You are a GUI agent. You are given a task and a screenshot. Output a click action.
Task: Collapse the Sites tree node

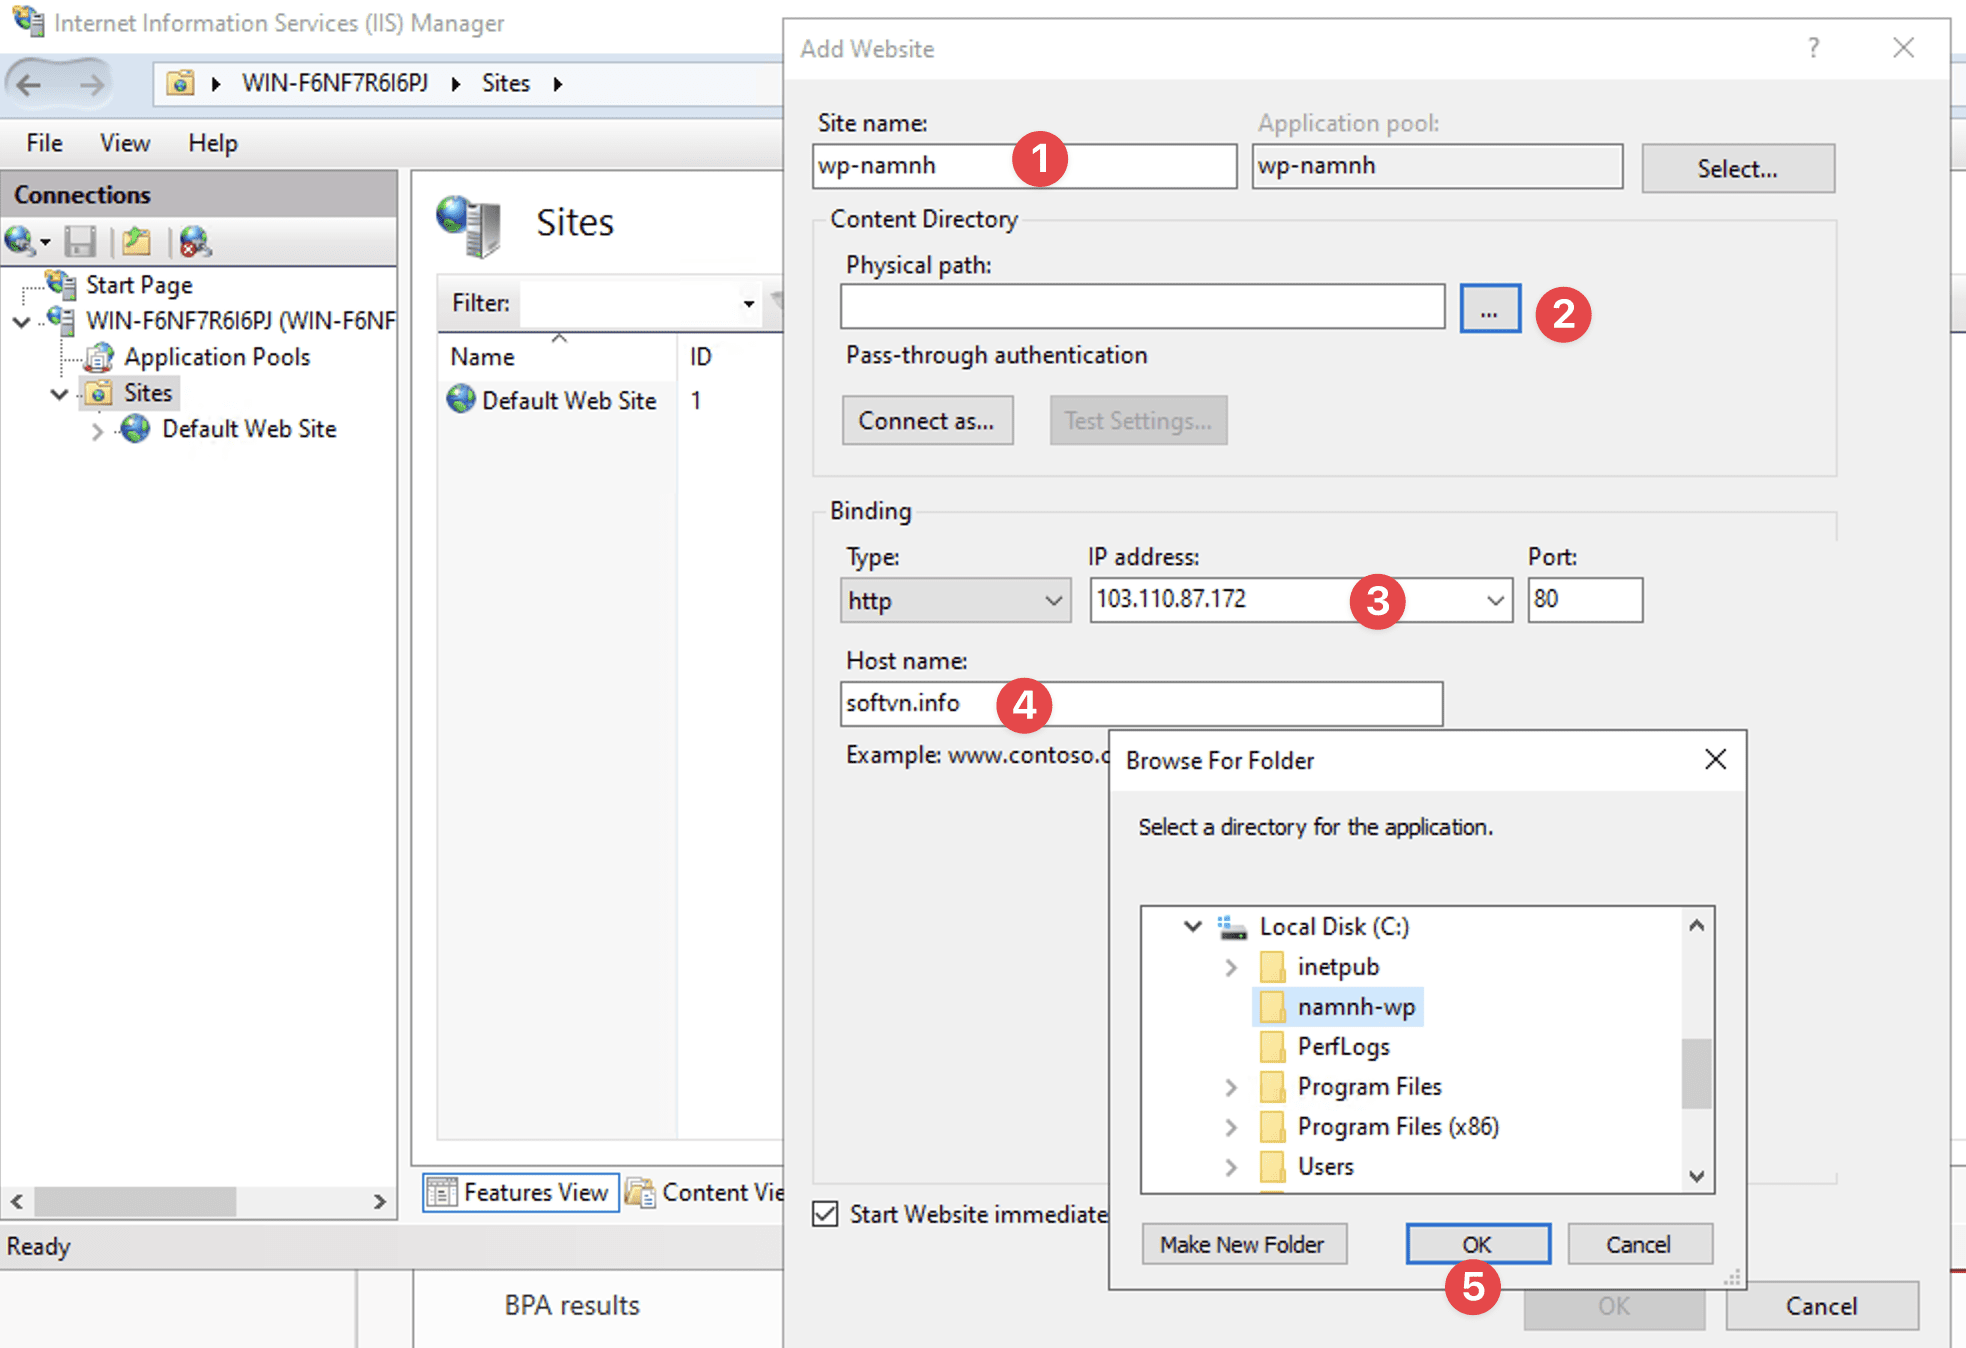(x=59, y=394)
